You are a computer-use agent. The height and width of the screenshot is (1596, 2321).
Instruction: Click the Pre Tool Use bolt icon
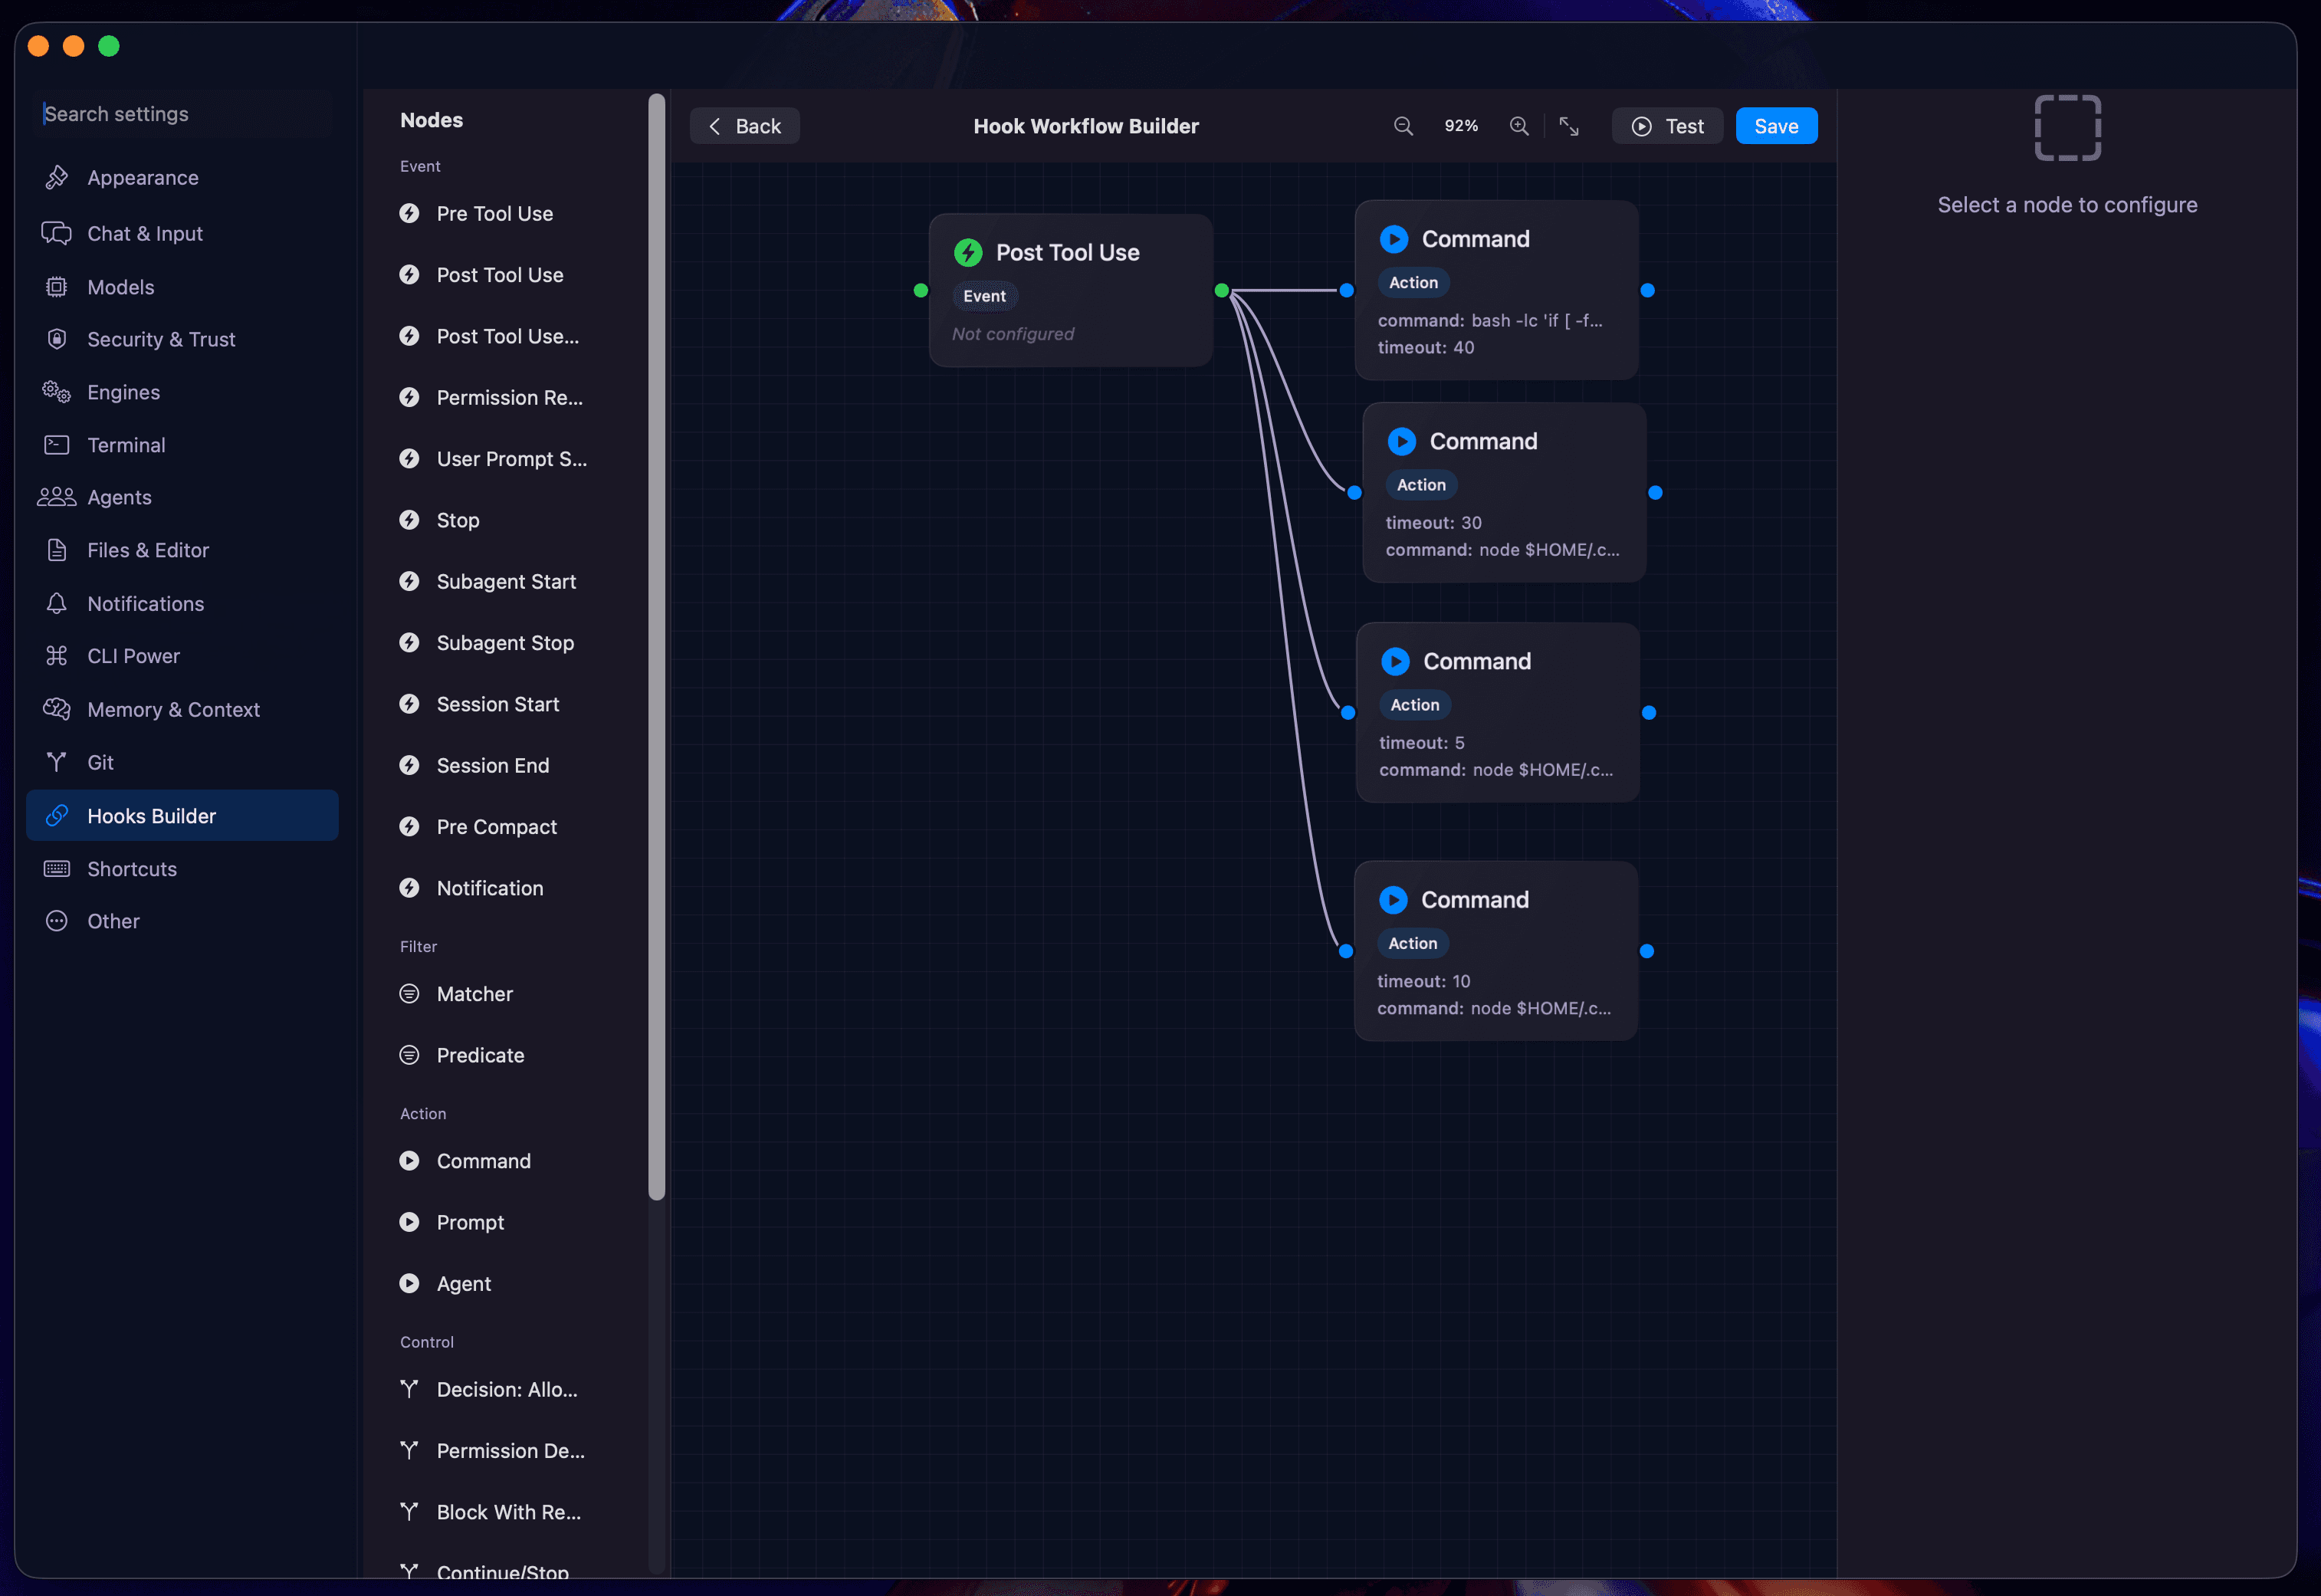point(409,214)
